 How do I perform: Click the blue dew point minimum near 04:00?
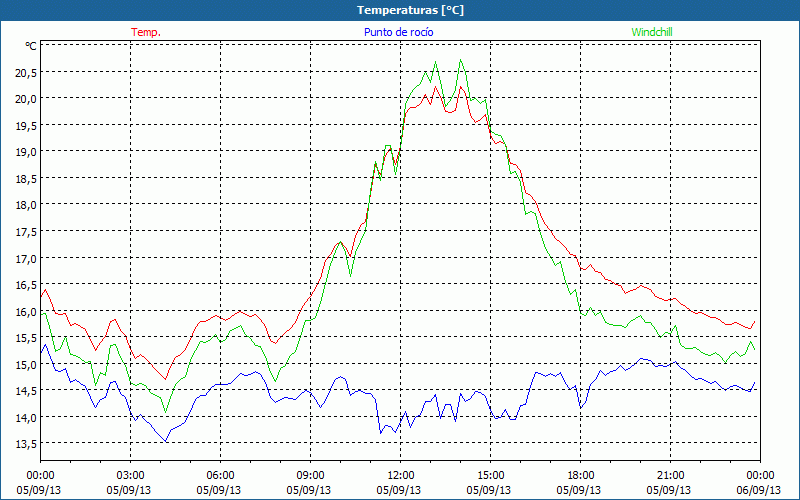coord(166,441)
